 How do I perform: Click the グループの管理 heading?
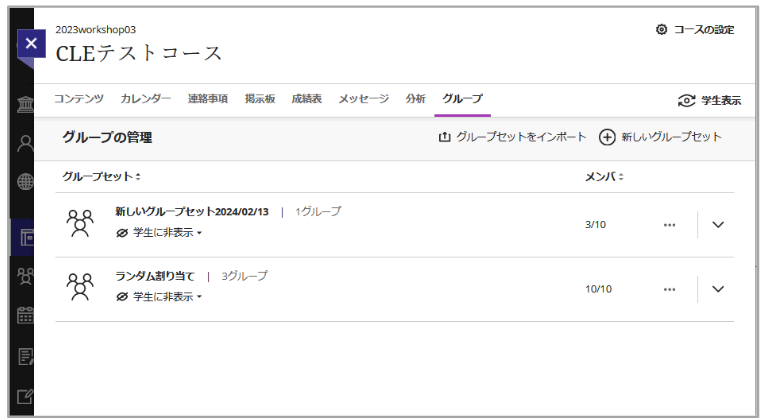[107, 138]
